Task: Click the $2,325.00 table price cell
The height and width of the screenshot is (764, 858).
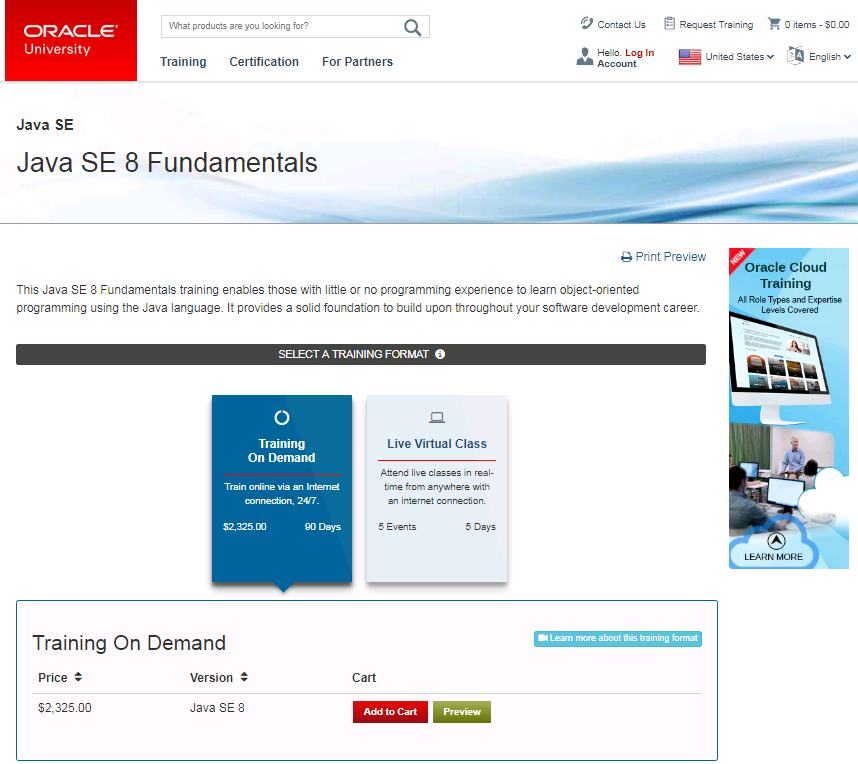Action: coord(65,708)
